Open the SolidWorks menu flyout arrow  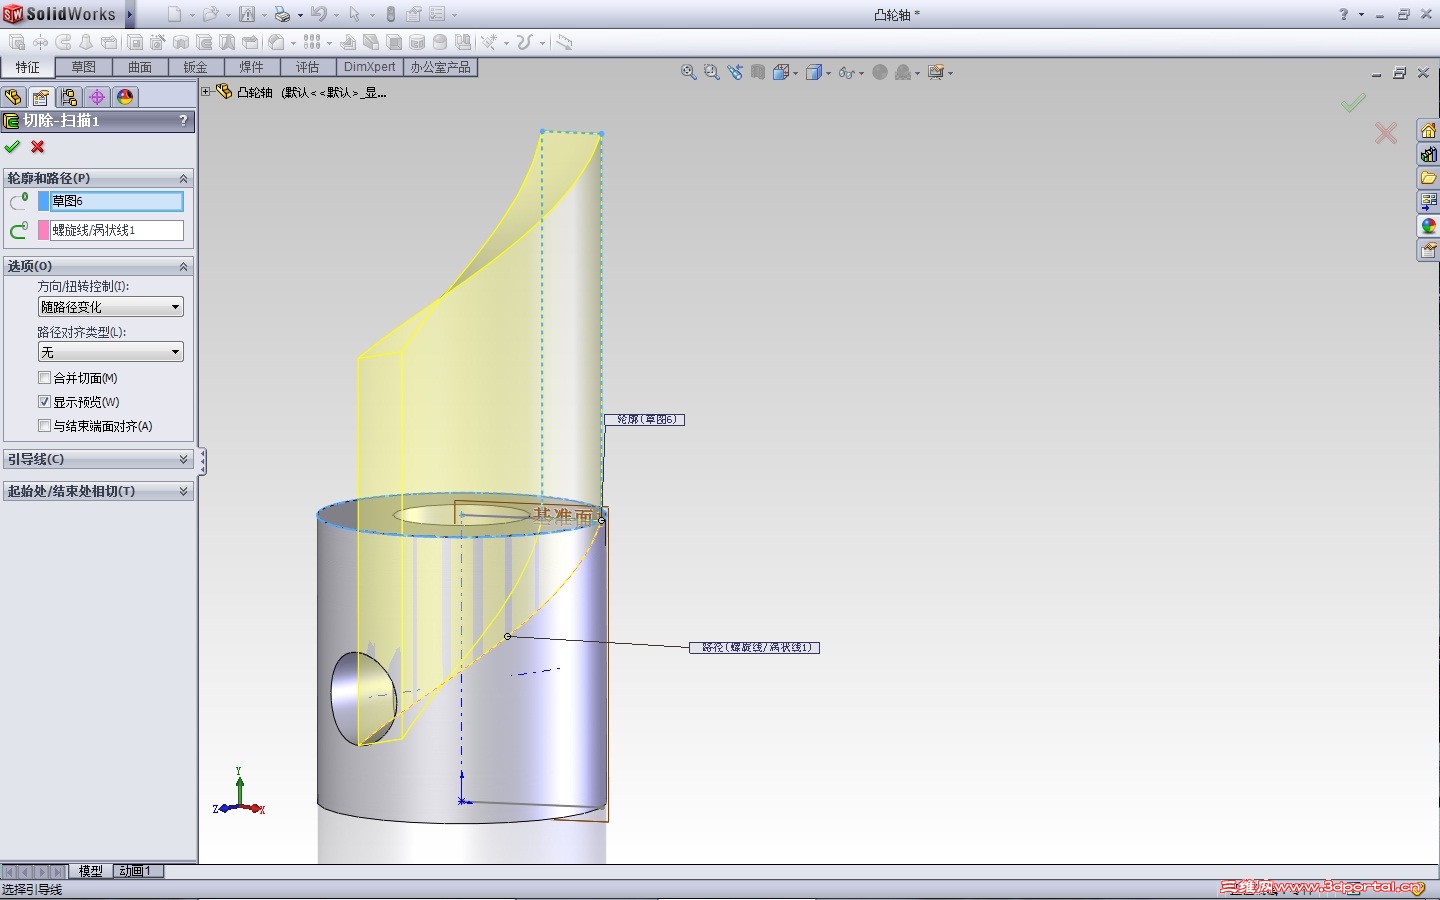[x=130, y=14]
